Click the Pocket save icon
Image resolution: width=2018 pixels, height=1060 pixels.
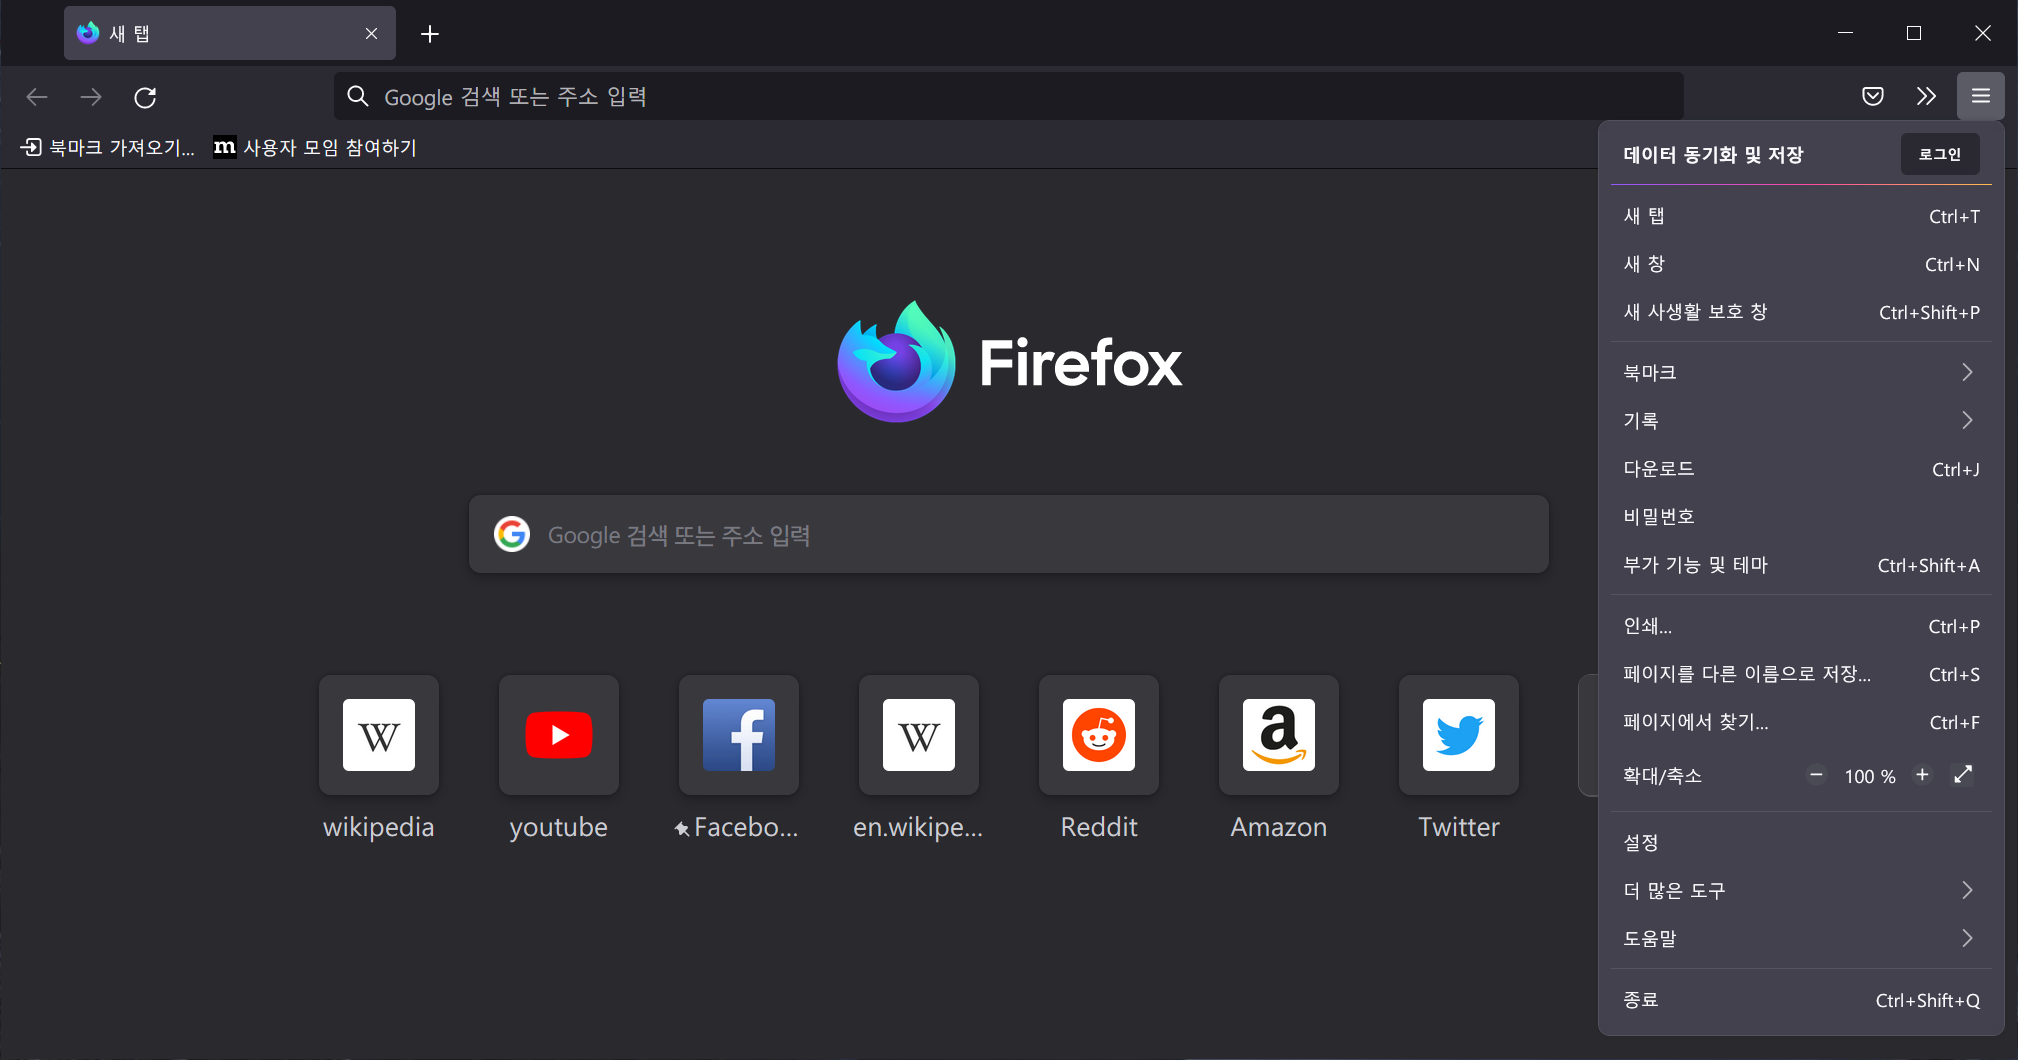point(1873,96)
